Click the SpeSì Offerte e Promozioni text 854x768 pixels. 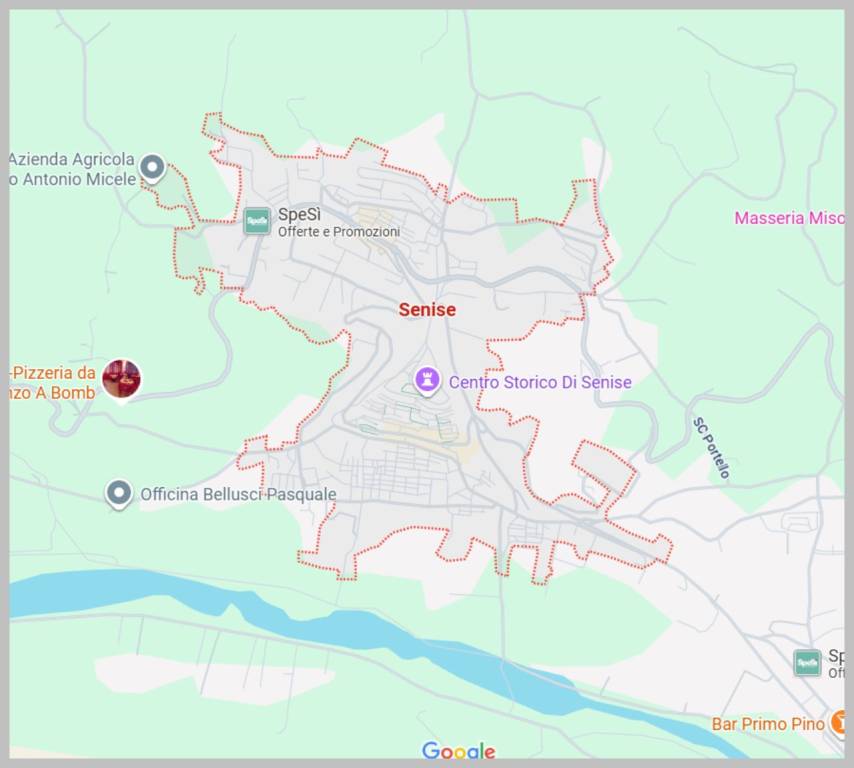click(339, 222)
